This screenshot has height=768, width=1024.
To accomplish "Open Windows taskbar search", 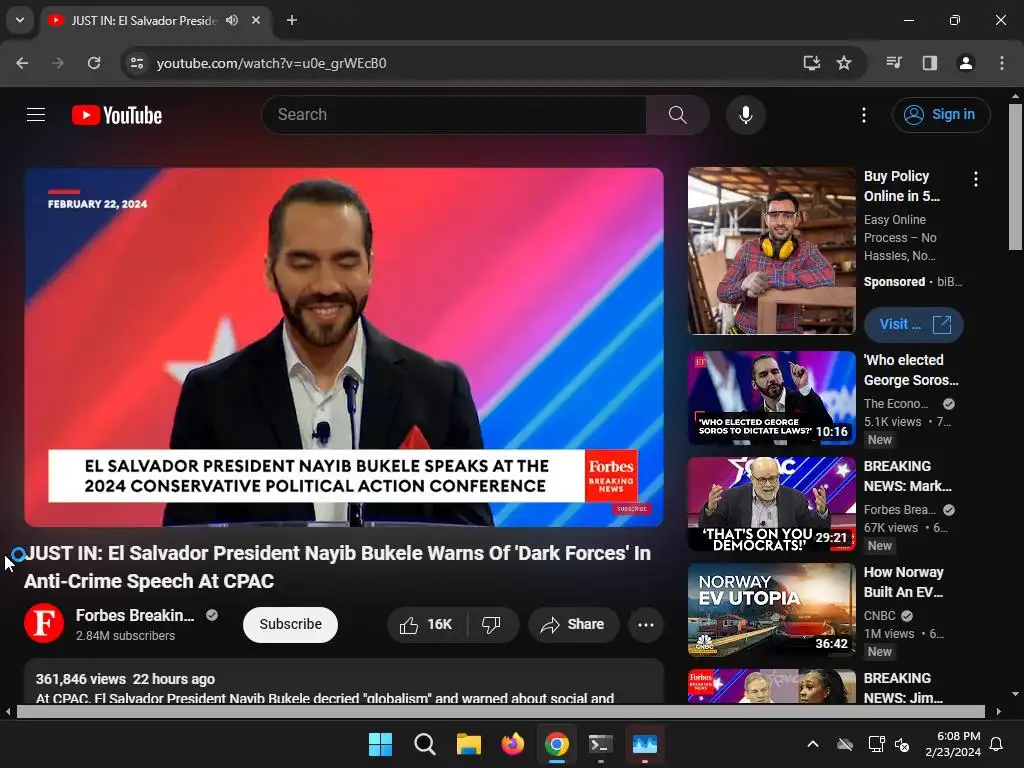I will [x=424, y=744].
